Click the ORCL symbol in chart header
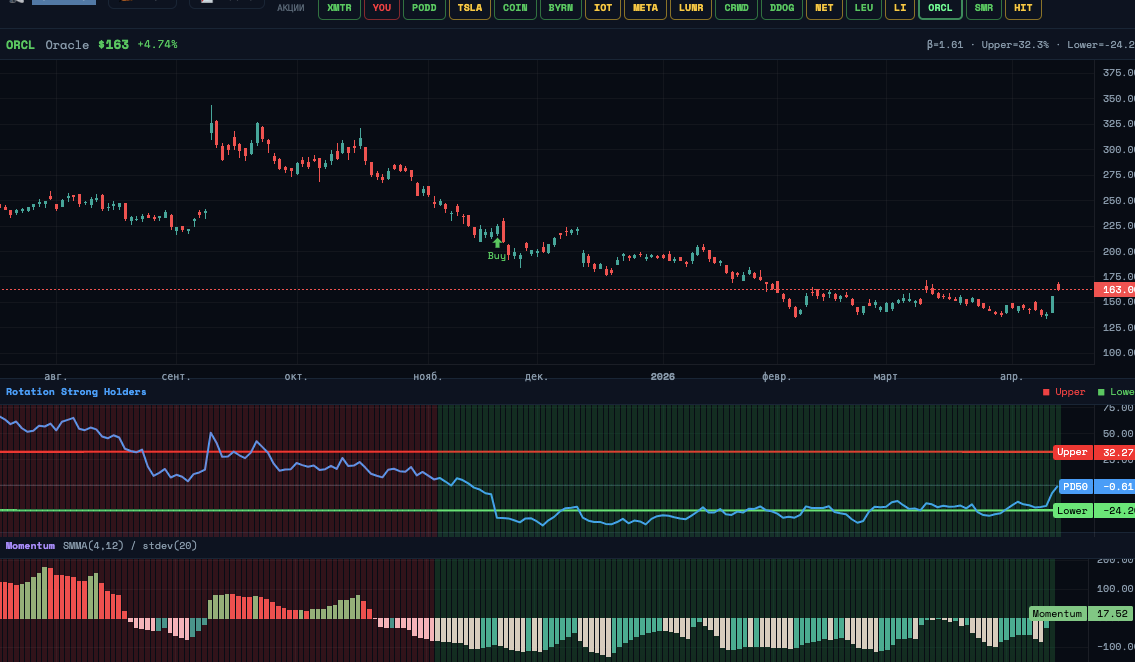Viewport: 1135px width, 662px height. tap(20, 45)
